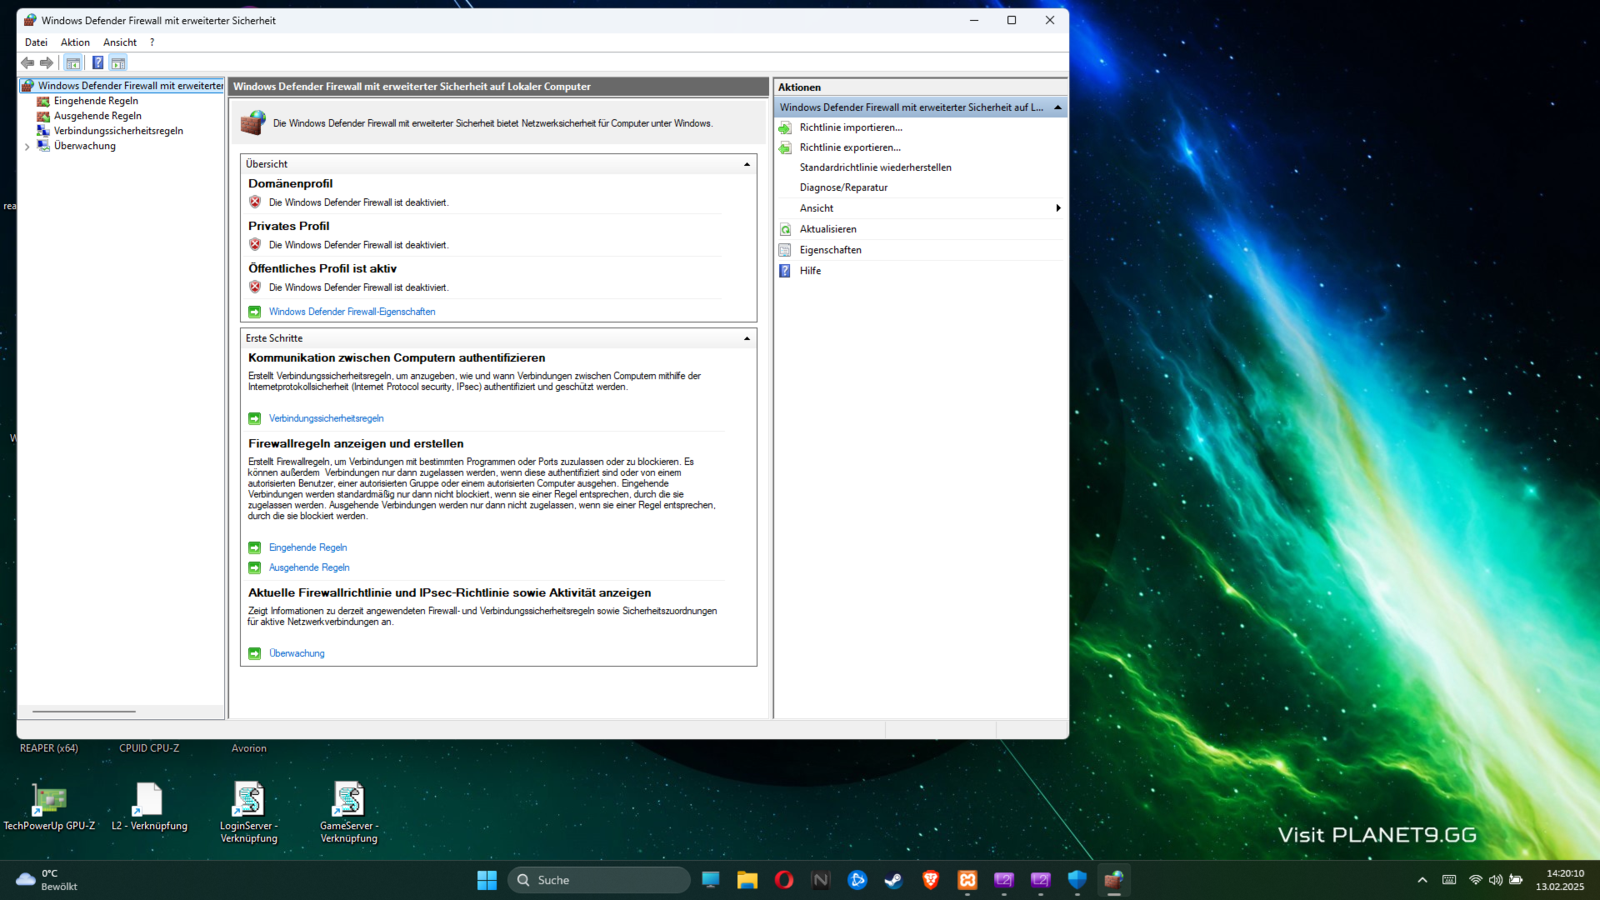
Task: Open the Ansicht submenu arrow in Aktionen
Action: 1058,208
